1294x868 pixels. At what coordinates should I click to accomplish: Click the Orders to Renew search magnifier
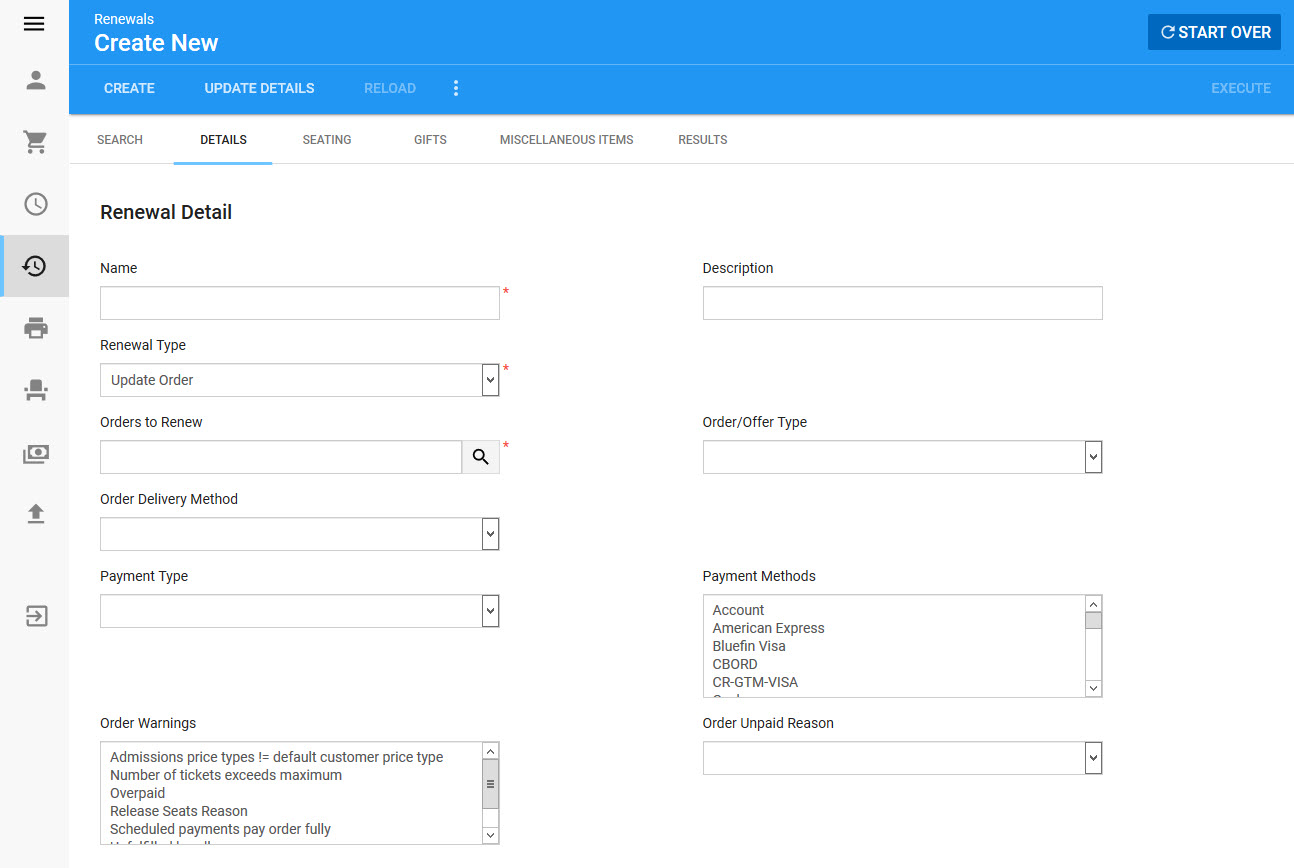(x=481, y=457)
